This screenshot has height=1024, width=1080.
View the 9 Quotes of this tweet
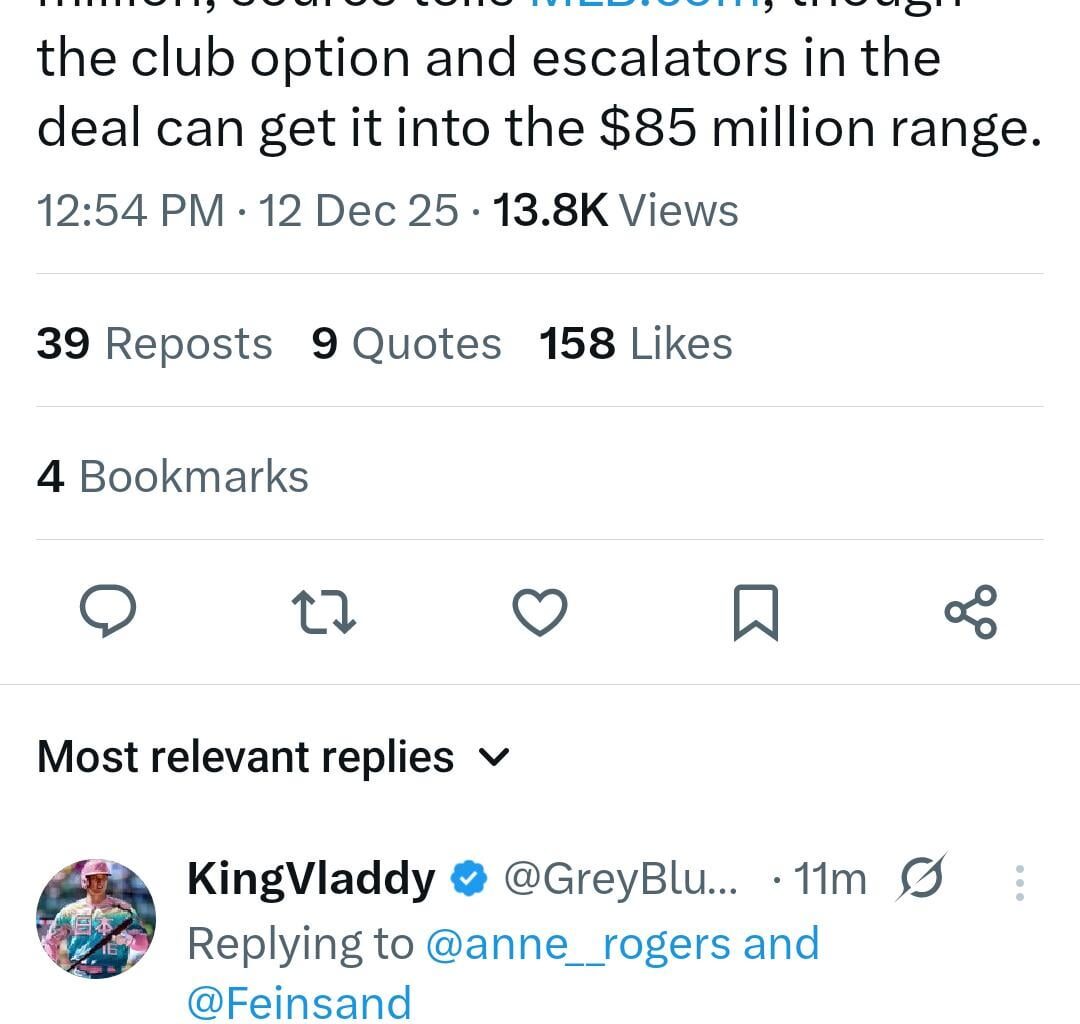pyautogui.click(x=404, y=342)
